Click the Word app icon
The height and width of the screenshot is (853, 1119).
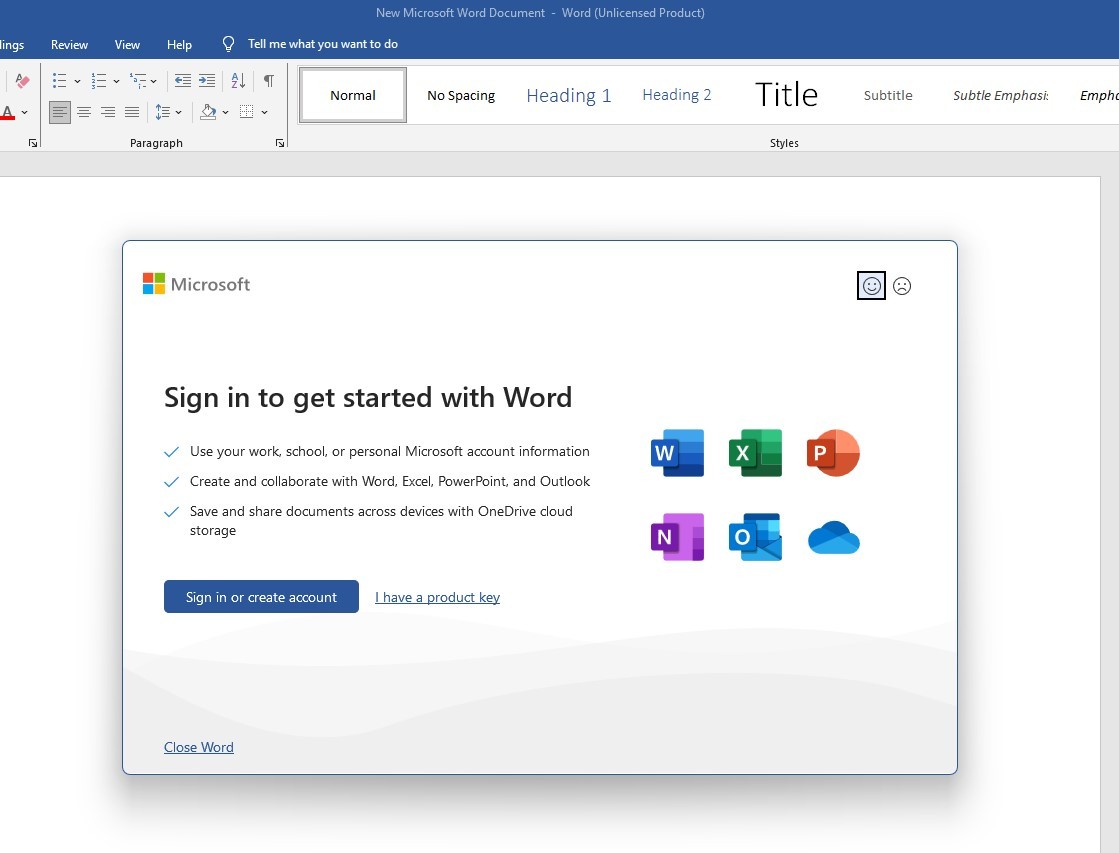click(677, 453)
